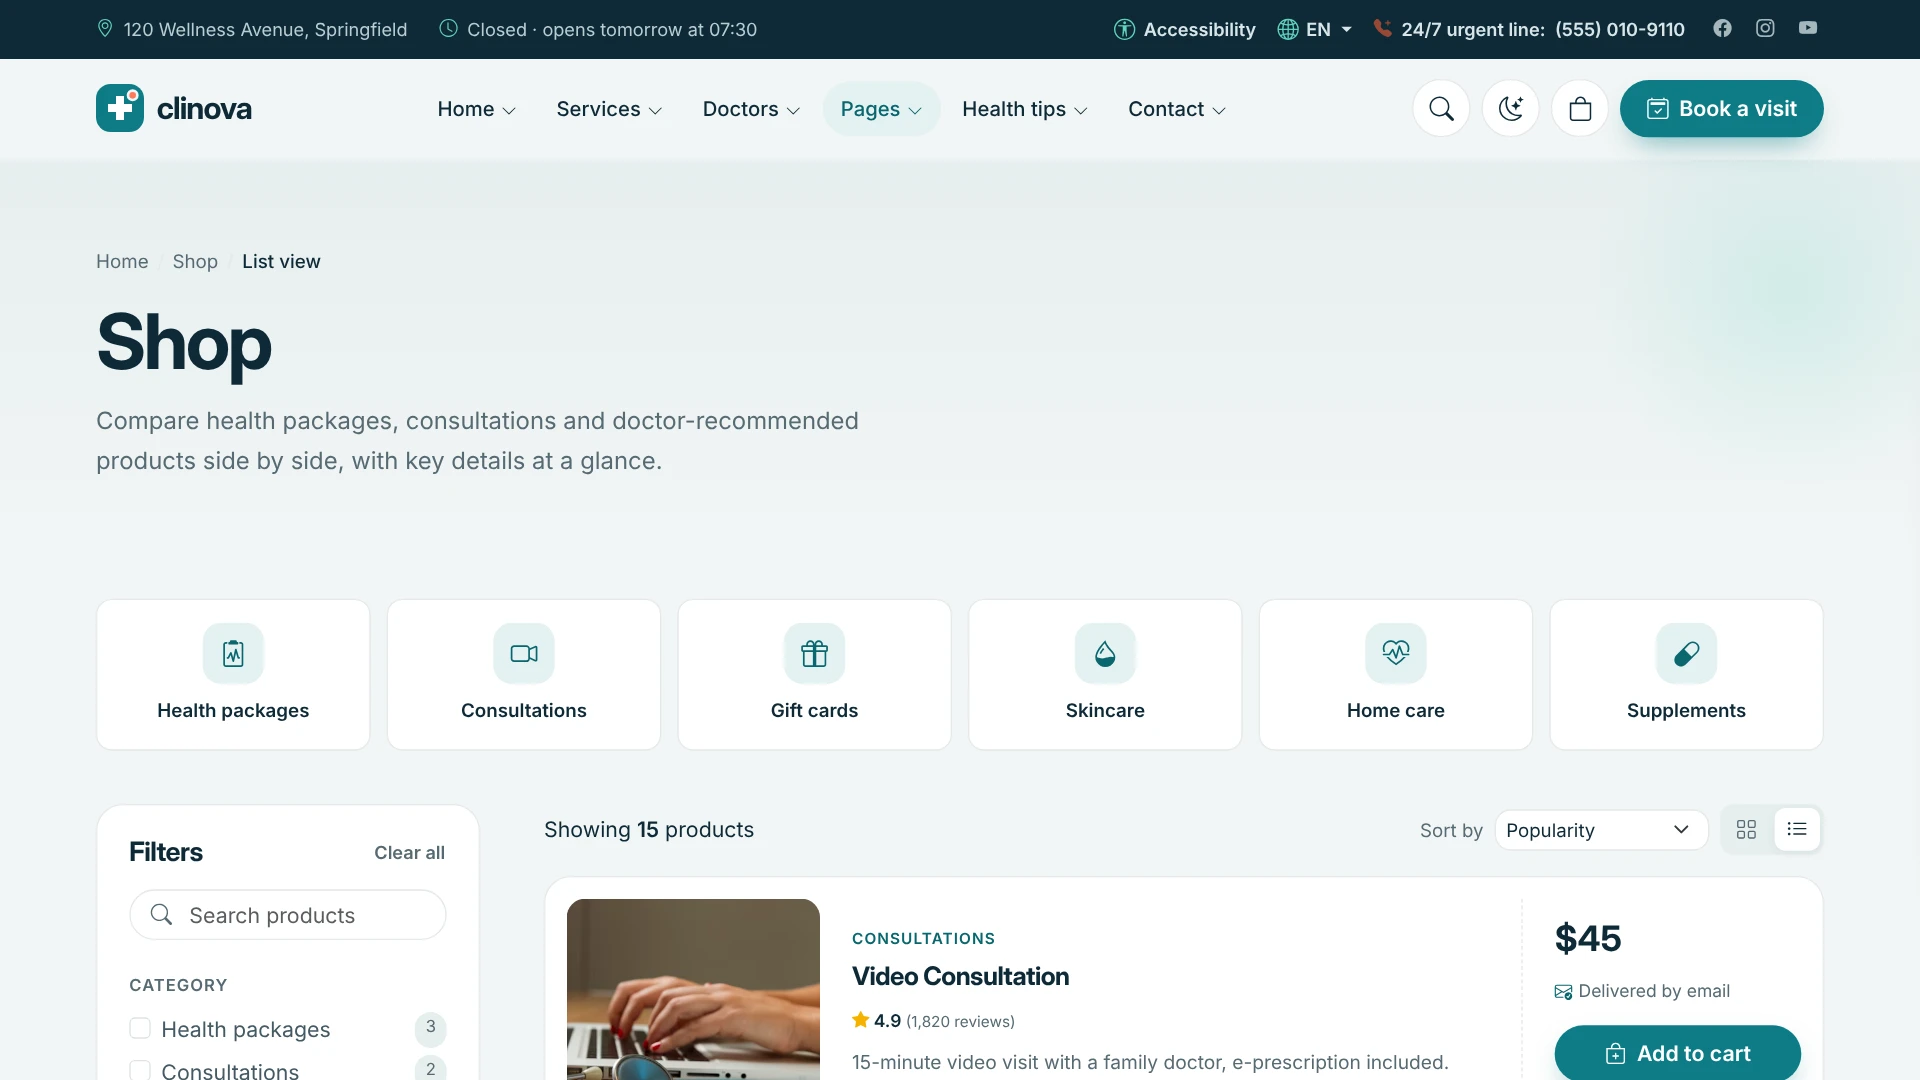The image size is (1920, 1080).
Task: Open the Pages navigation menu
Action: pos(881,109)
